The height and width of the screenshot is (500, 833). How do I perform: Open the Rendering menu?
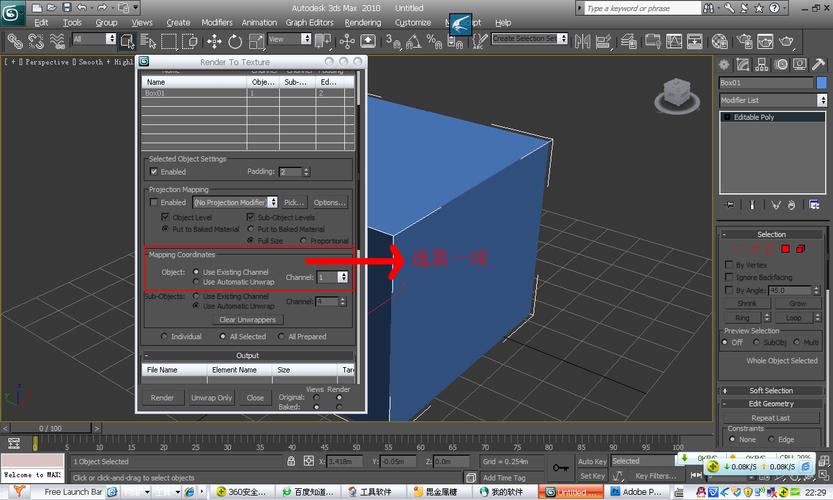tap(363, 22)
